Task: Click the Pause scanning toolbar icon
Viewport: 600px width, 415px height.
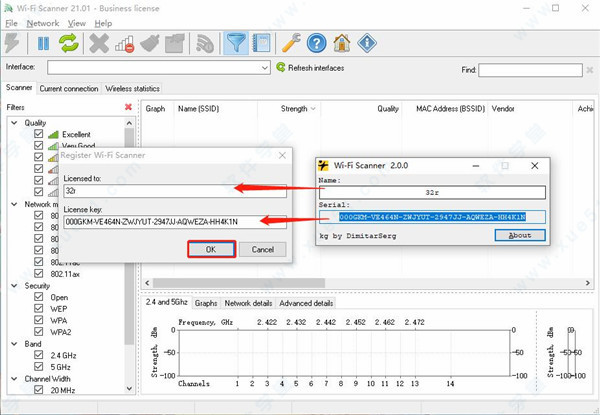Action: (44, 43)
